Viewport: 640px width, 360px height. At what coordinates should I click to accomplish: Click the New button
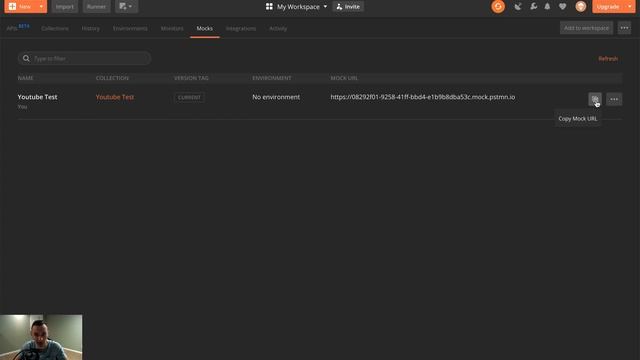21,7
